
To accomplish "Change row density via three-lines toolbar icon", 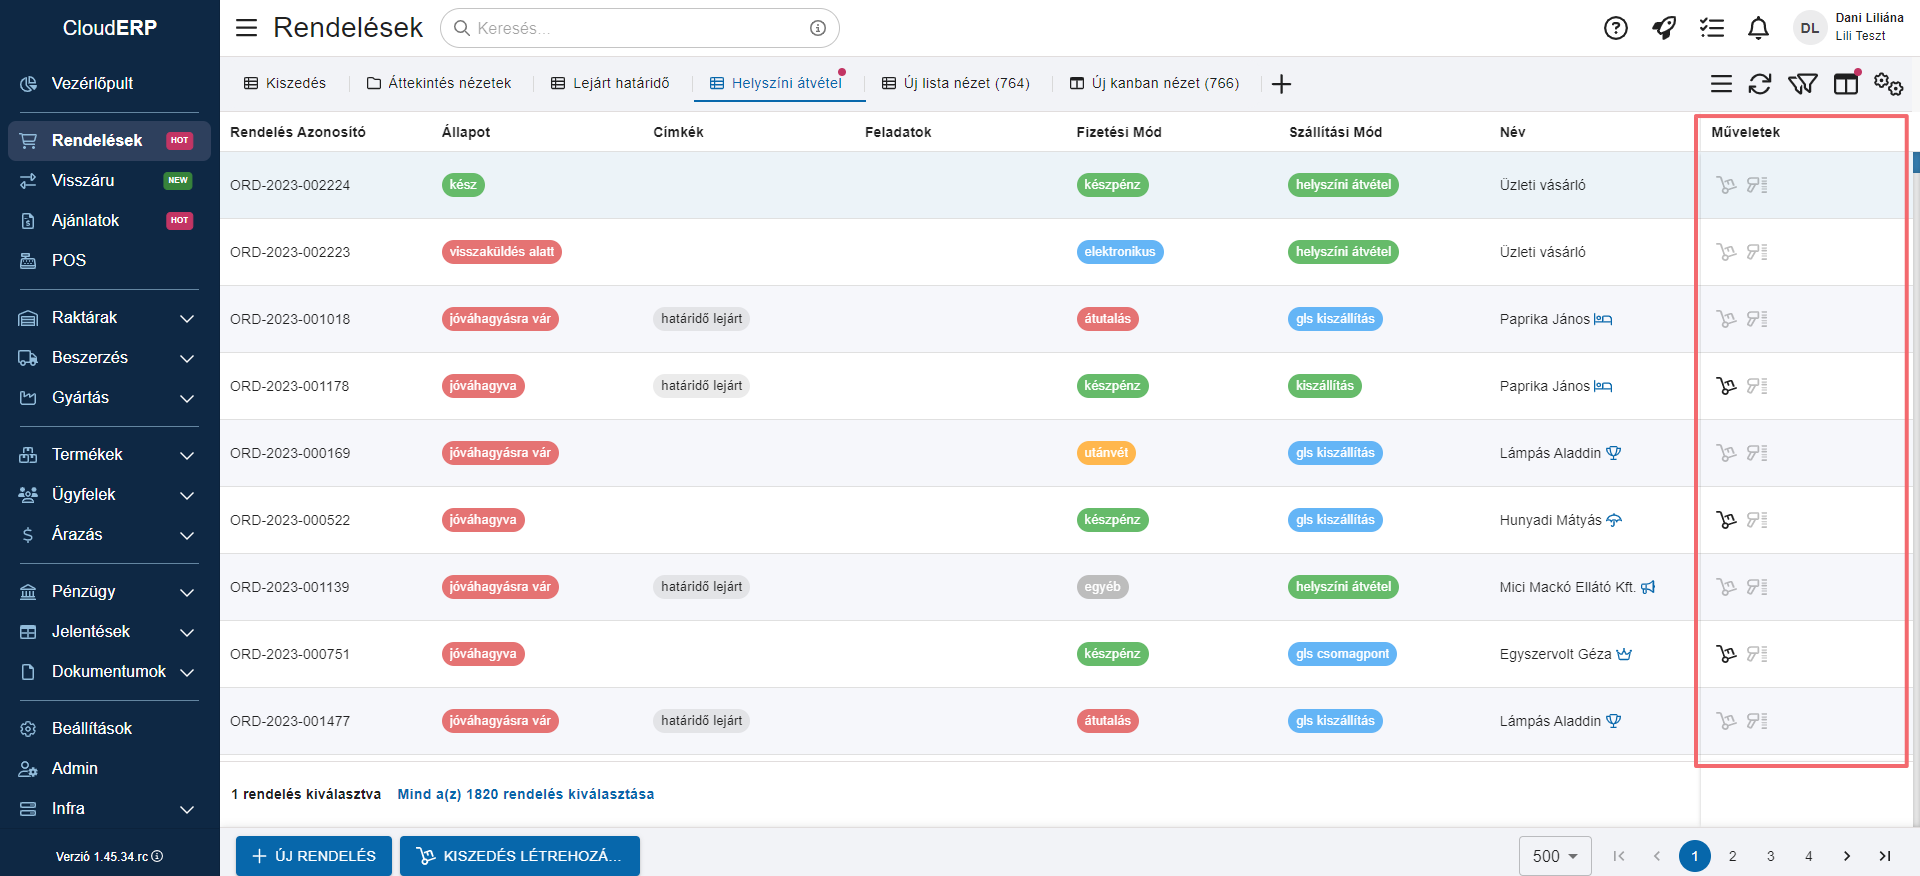I will tap(1721, 84).
